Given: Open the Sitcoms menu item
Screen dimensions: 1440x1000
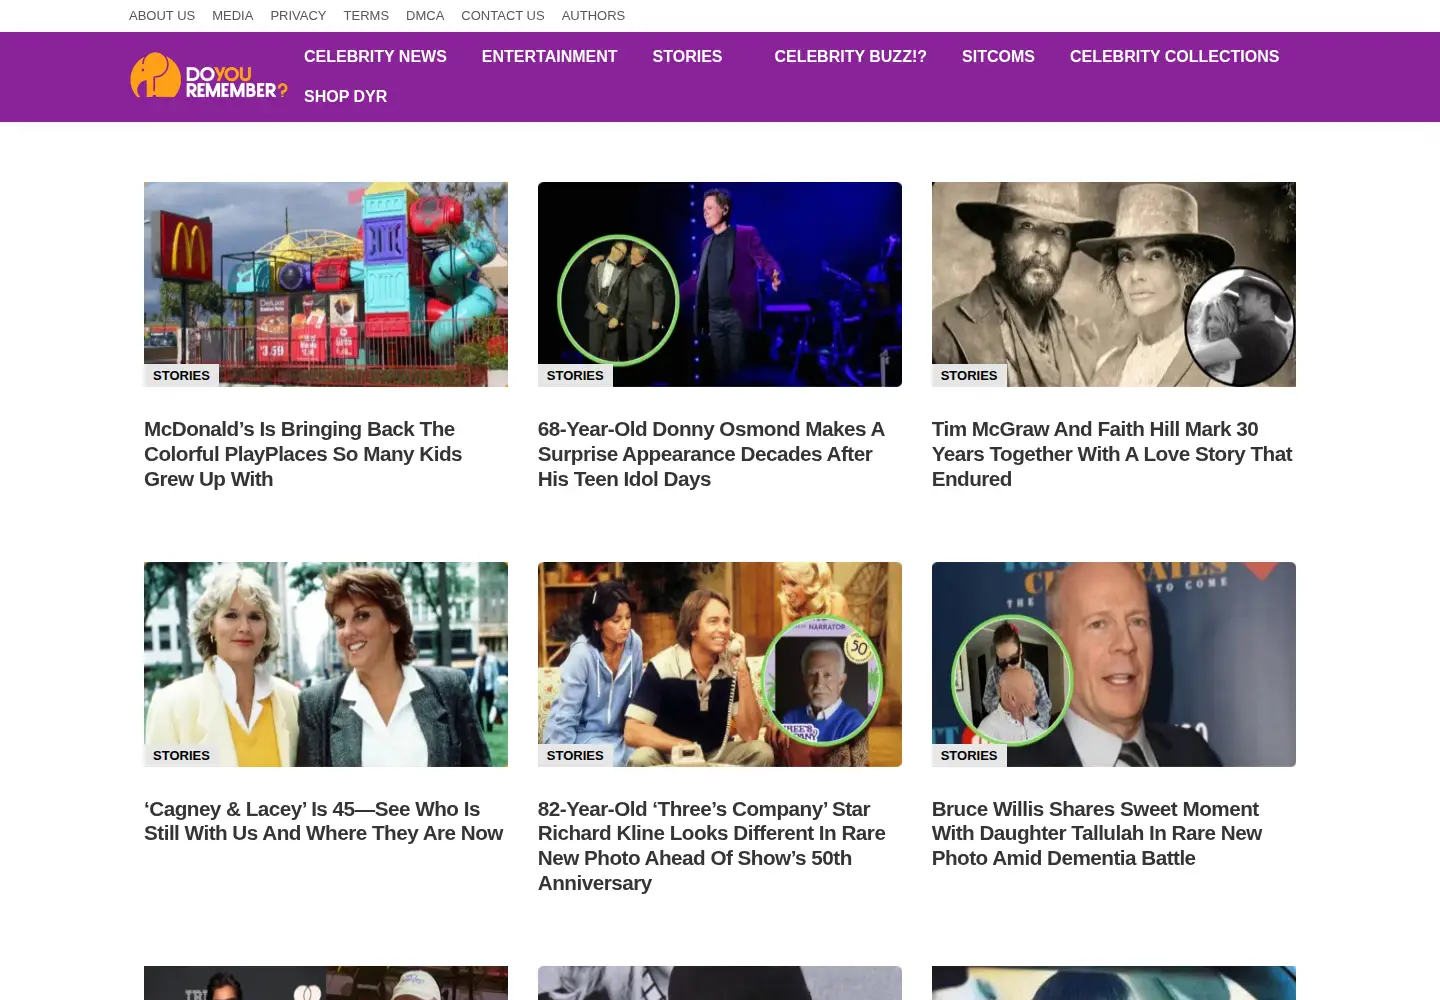Looking at the screenshot, I should [998, 57].
